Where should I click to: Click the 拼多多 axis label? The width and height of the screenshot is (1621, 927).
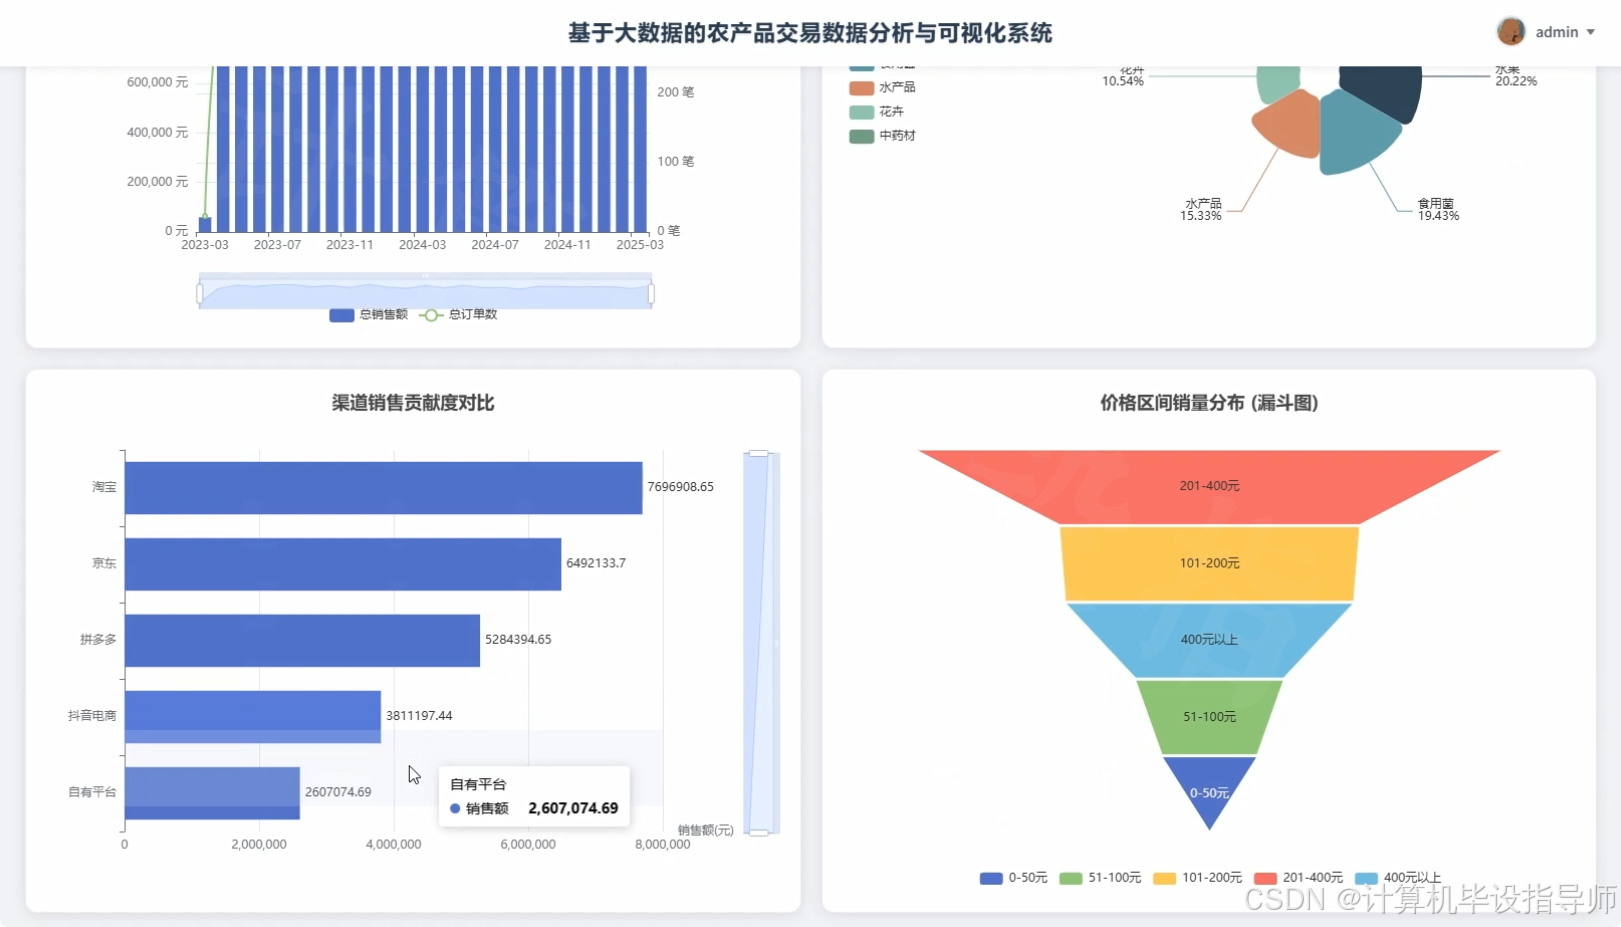(x=98, y=640)
